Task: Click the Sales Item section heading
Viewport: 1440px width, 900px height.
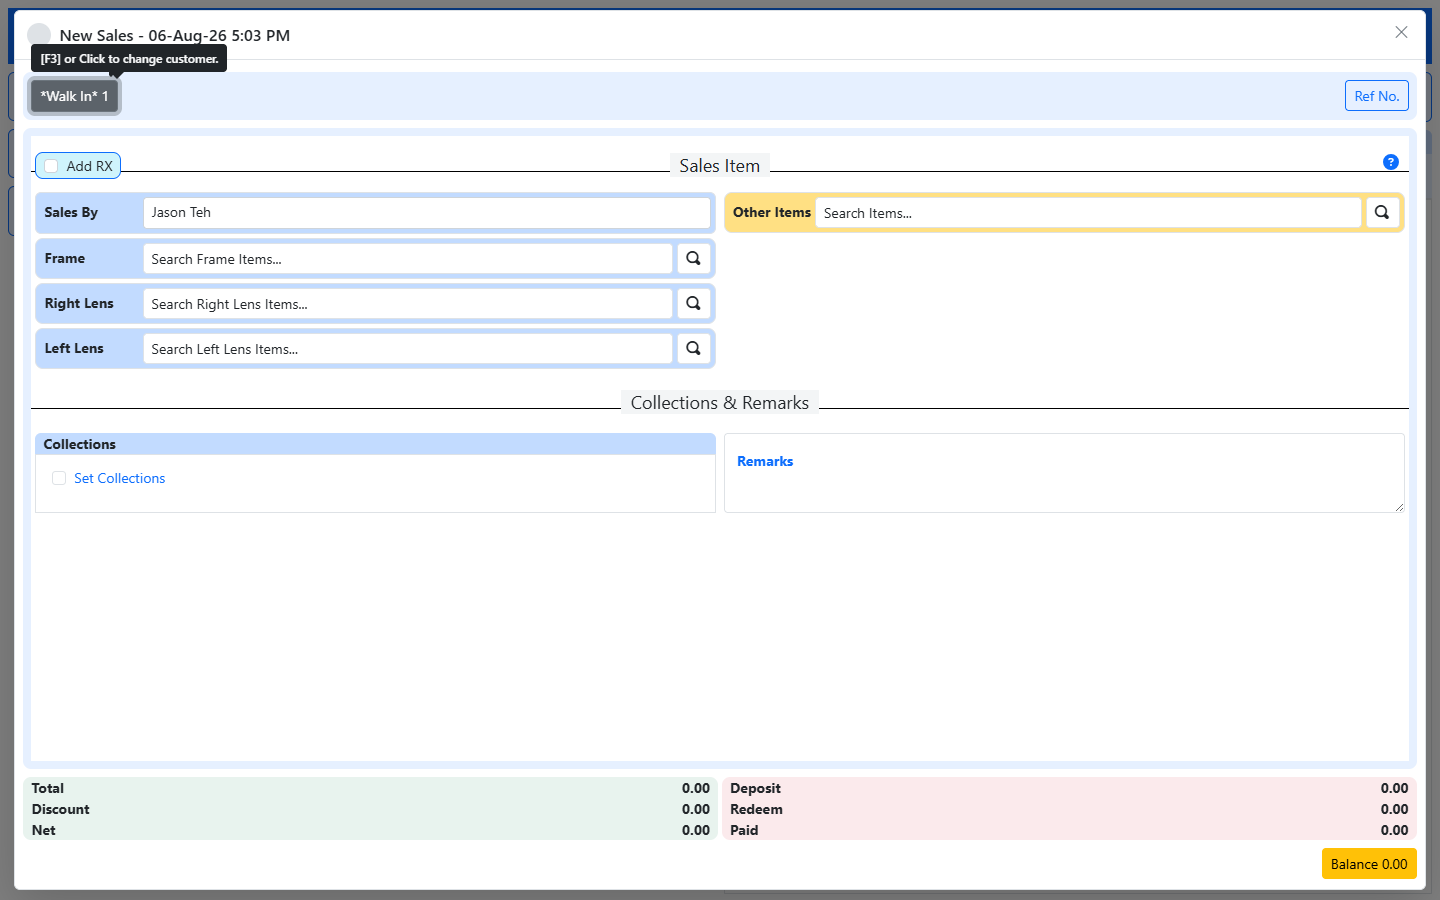Action: point(720,166)
